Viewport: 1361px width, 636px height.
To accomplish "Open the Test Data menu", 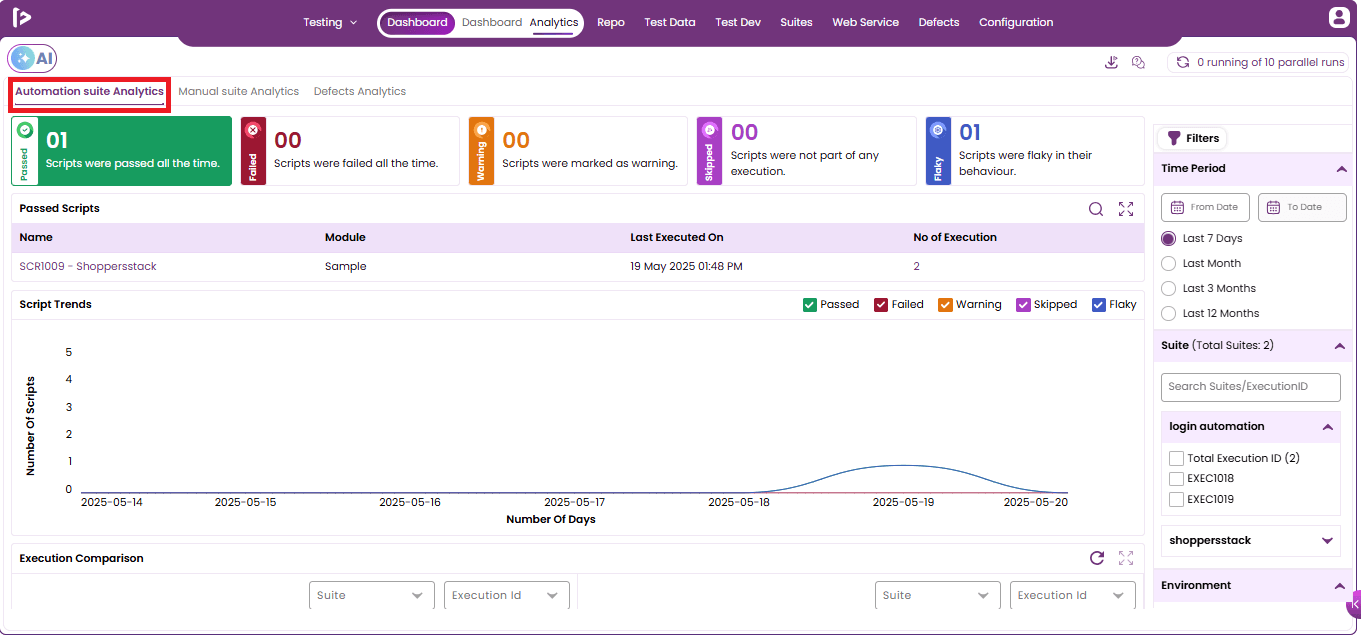I will click(670, 22).
